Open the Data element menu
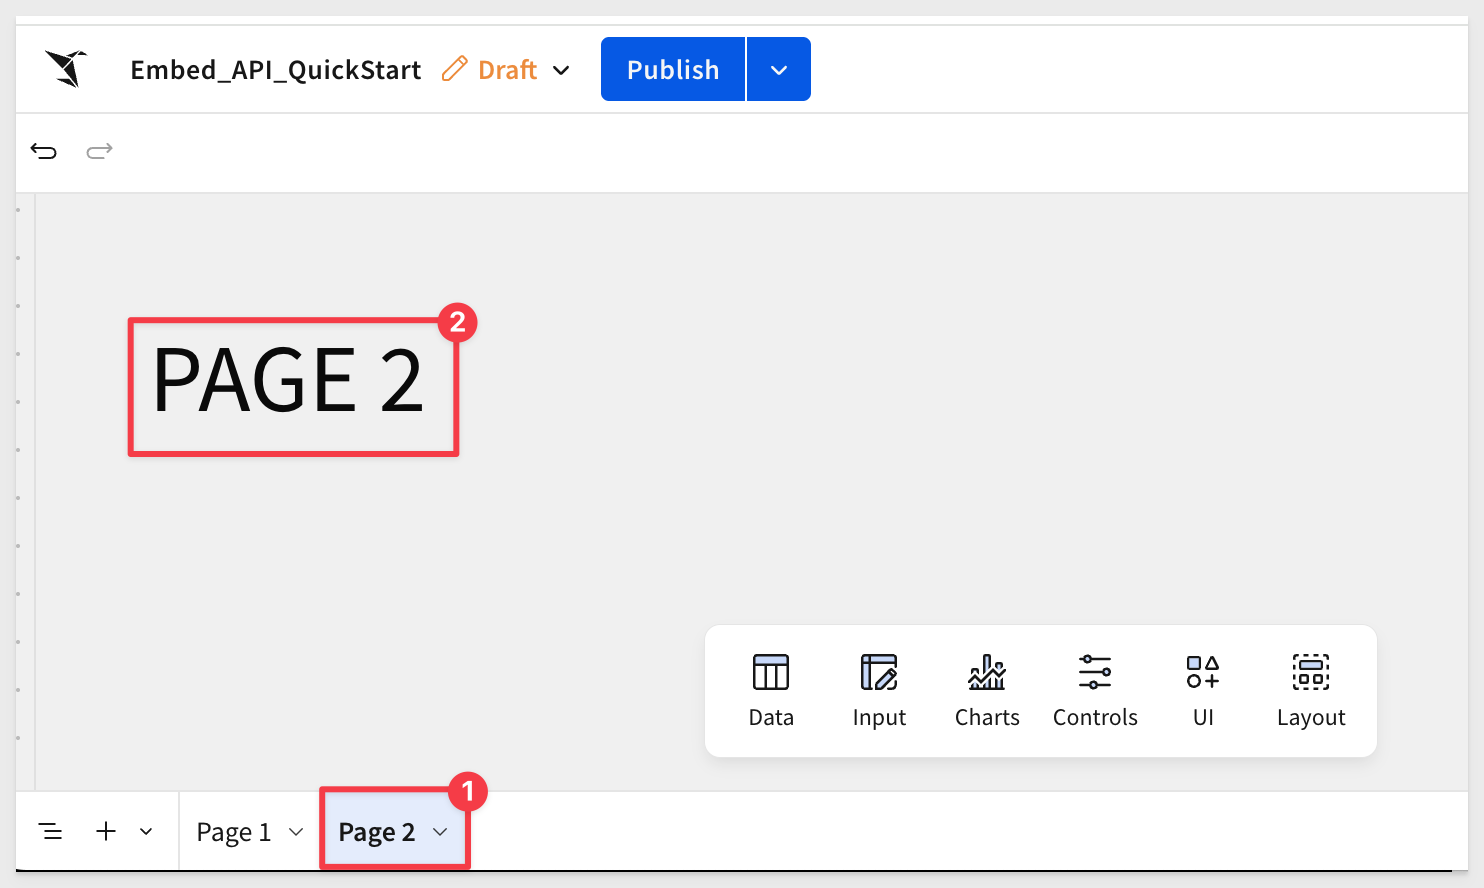Screen dimensions: 1484x888 pos(770,690)
